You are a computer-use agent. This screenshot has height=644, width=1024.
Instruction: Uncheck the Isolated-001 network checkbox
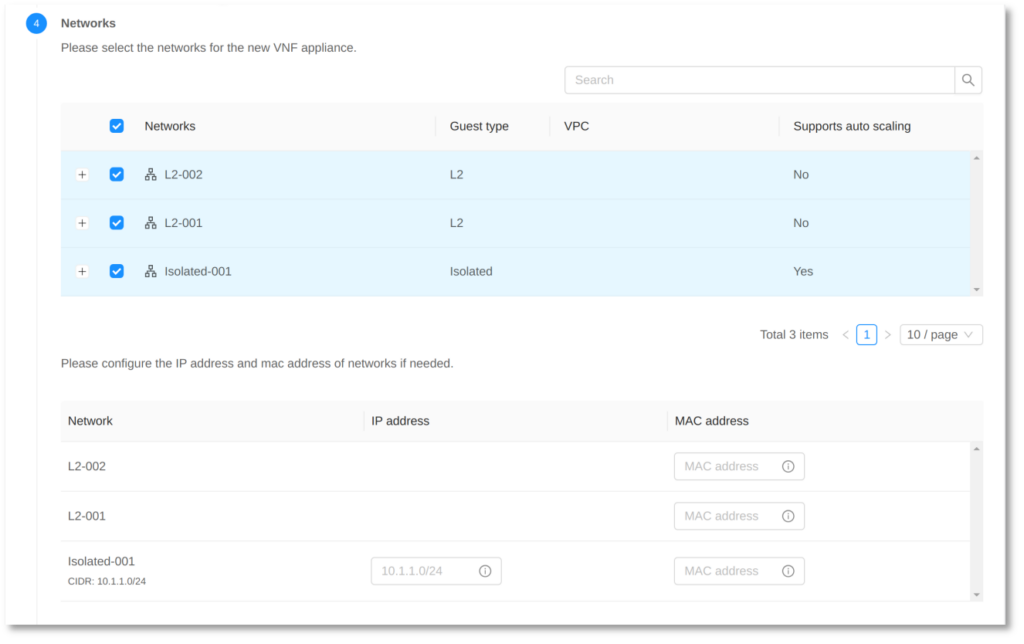pyautogui.click(x=117, y=271)
